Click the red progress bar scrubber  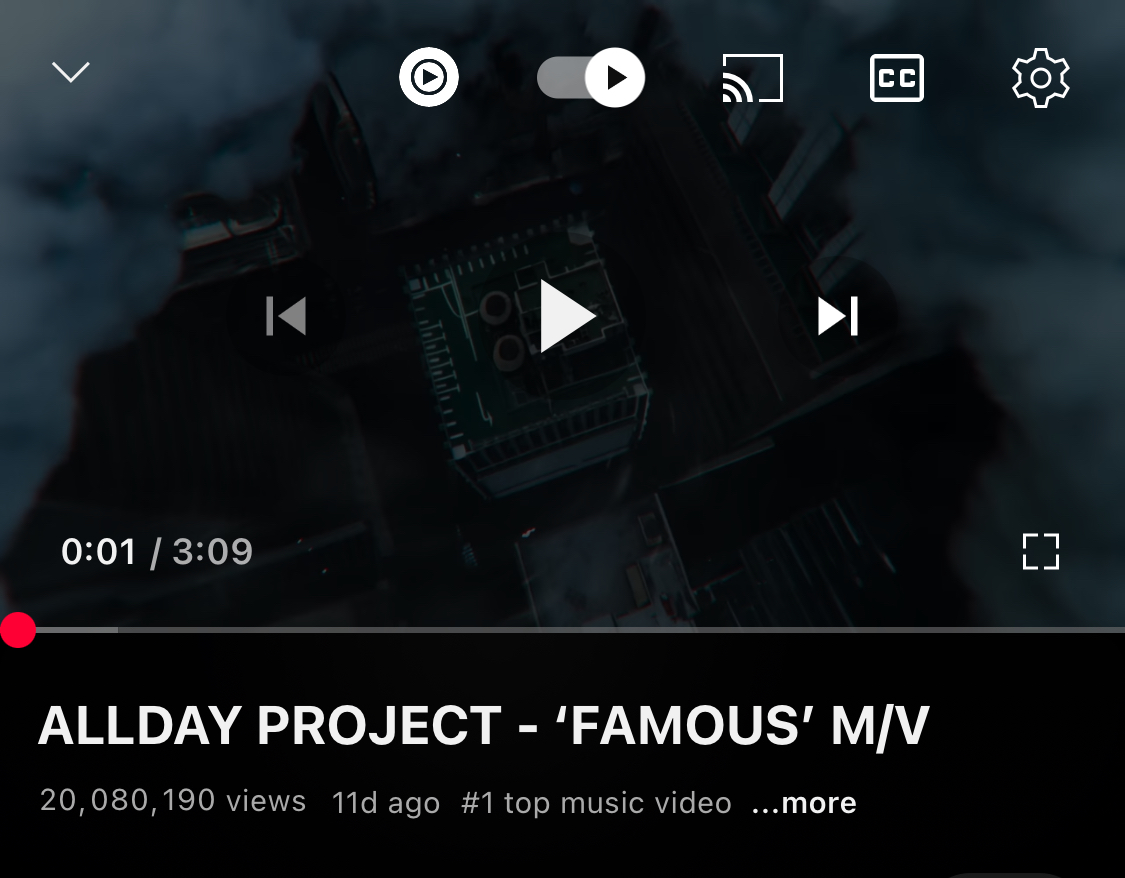tap(17, 630)
